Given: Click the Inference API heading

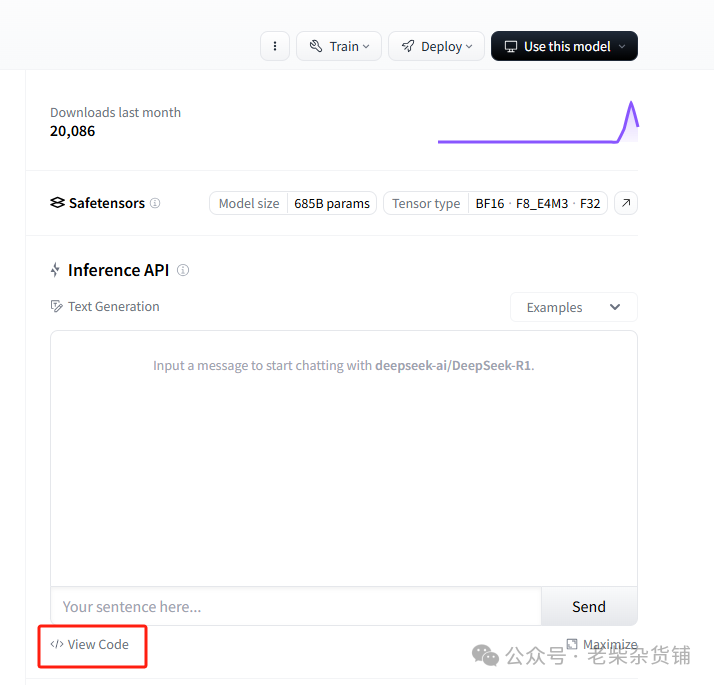Looking at the screenshot, I should click(118, 270).
